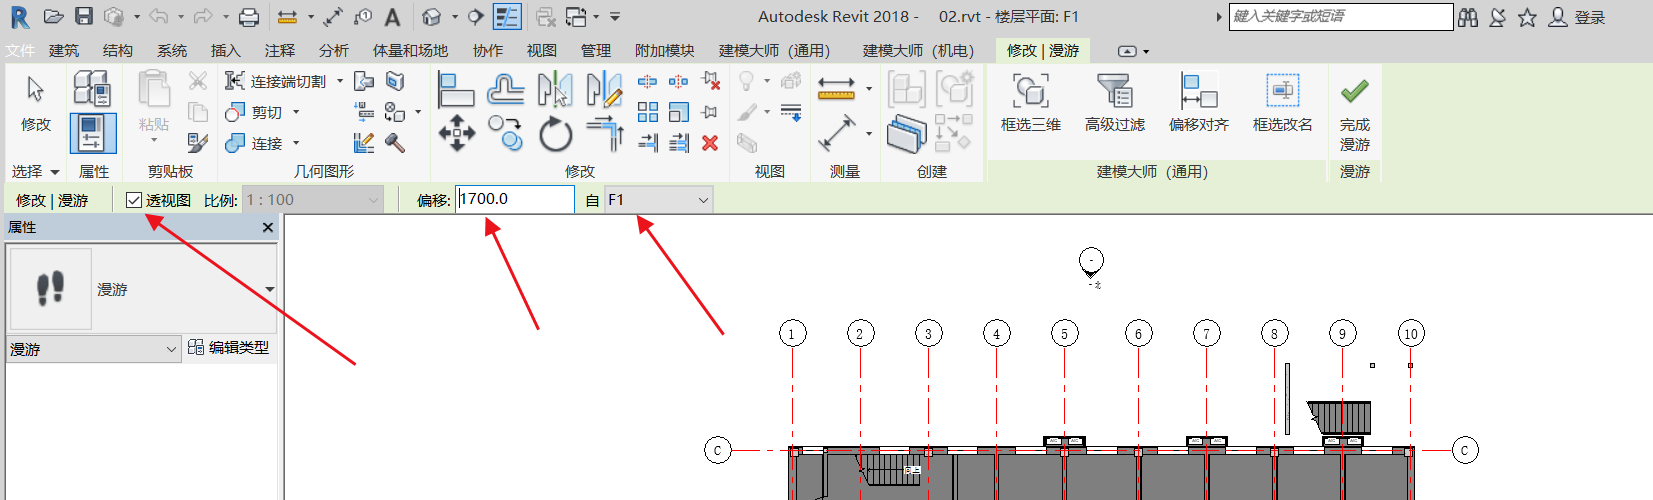Switch to the 视图 ribbon tab
The height and width of the screenshot is (500, 1653).
point(541,51)
